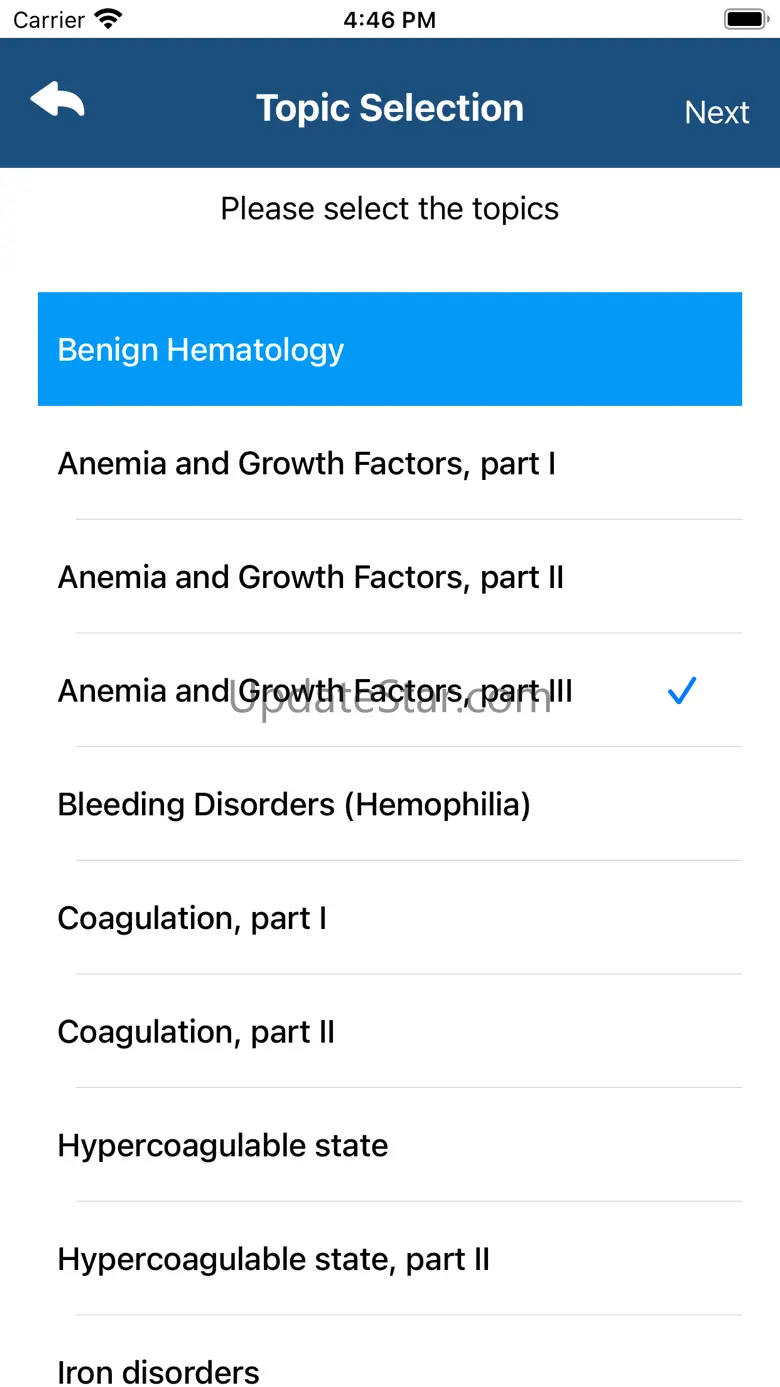Pick the Hypercoagulable state topic
Viewport: 780px width, 1387px height.
tap(222, 1145)
